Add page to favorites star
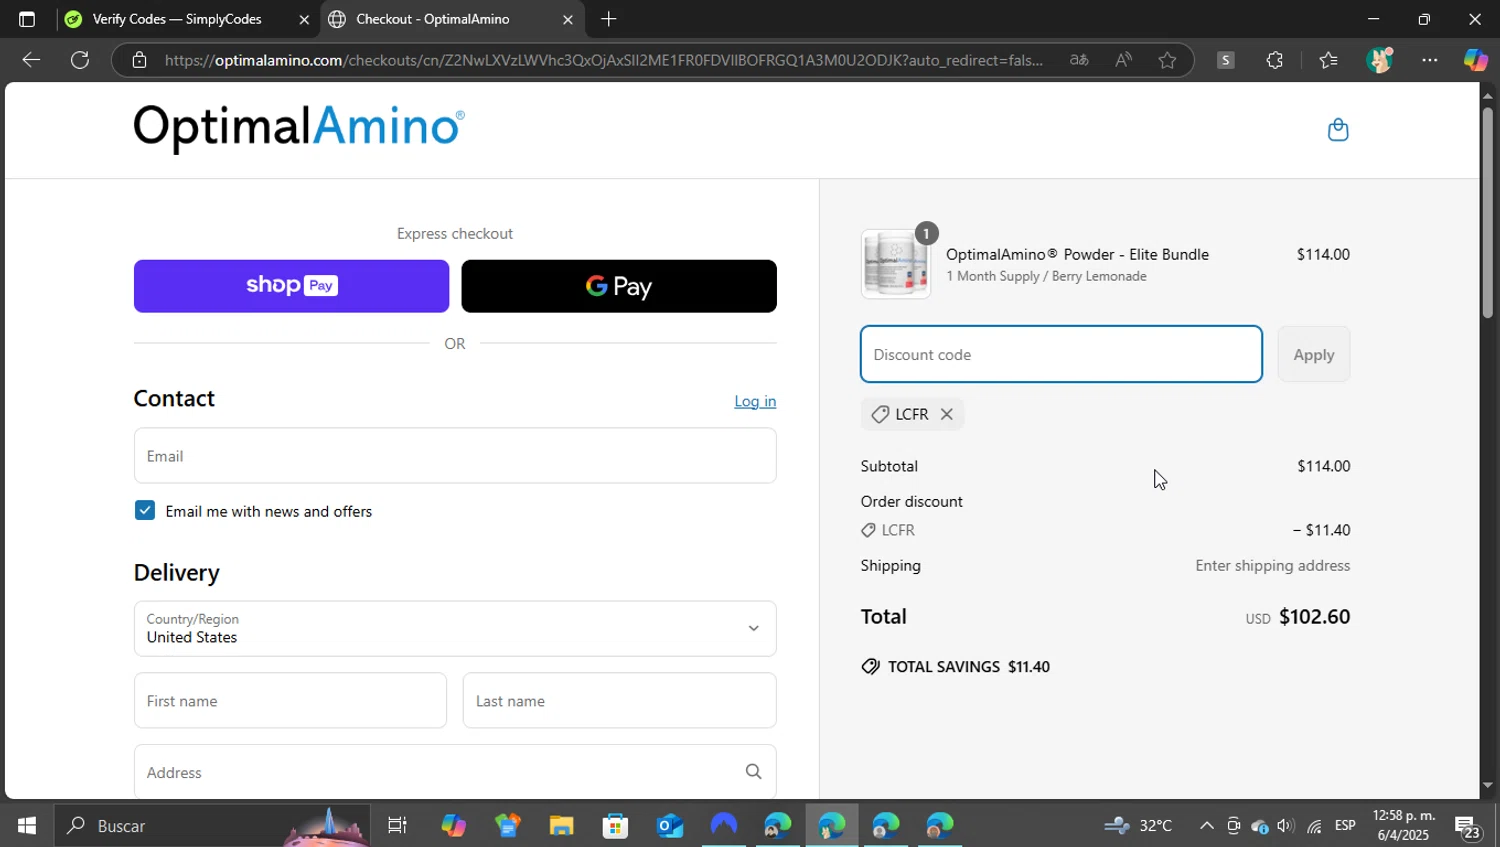Screen dimensions: 1500x847 [1167, 60]
